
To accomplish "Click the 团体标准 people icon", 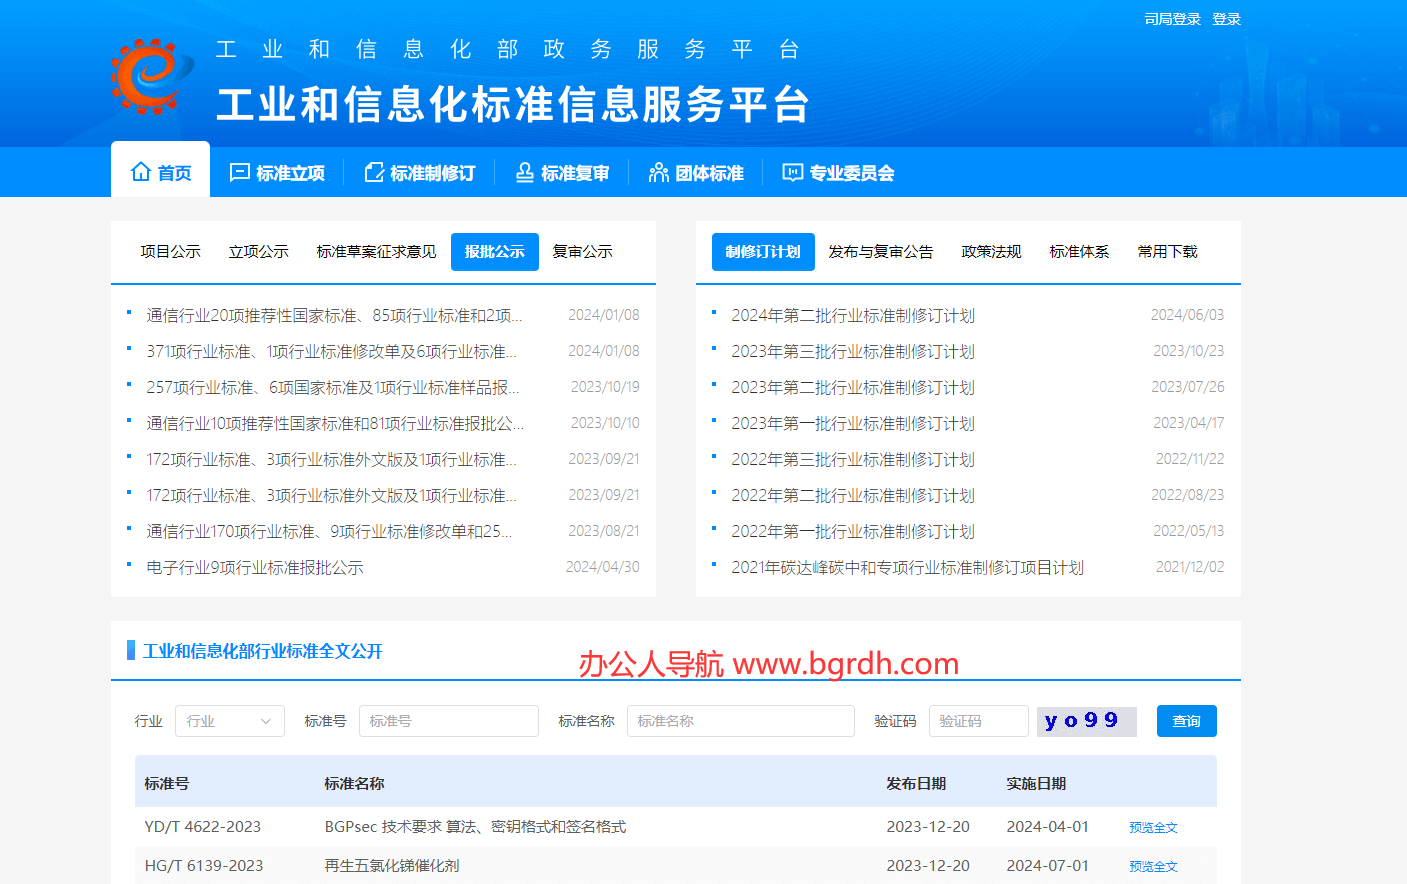I will 658,171.
